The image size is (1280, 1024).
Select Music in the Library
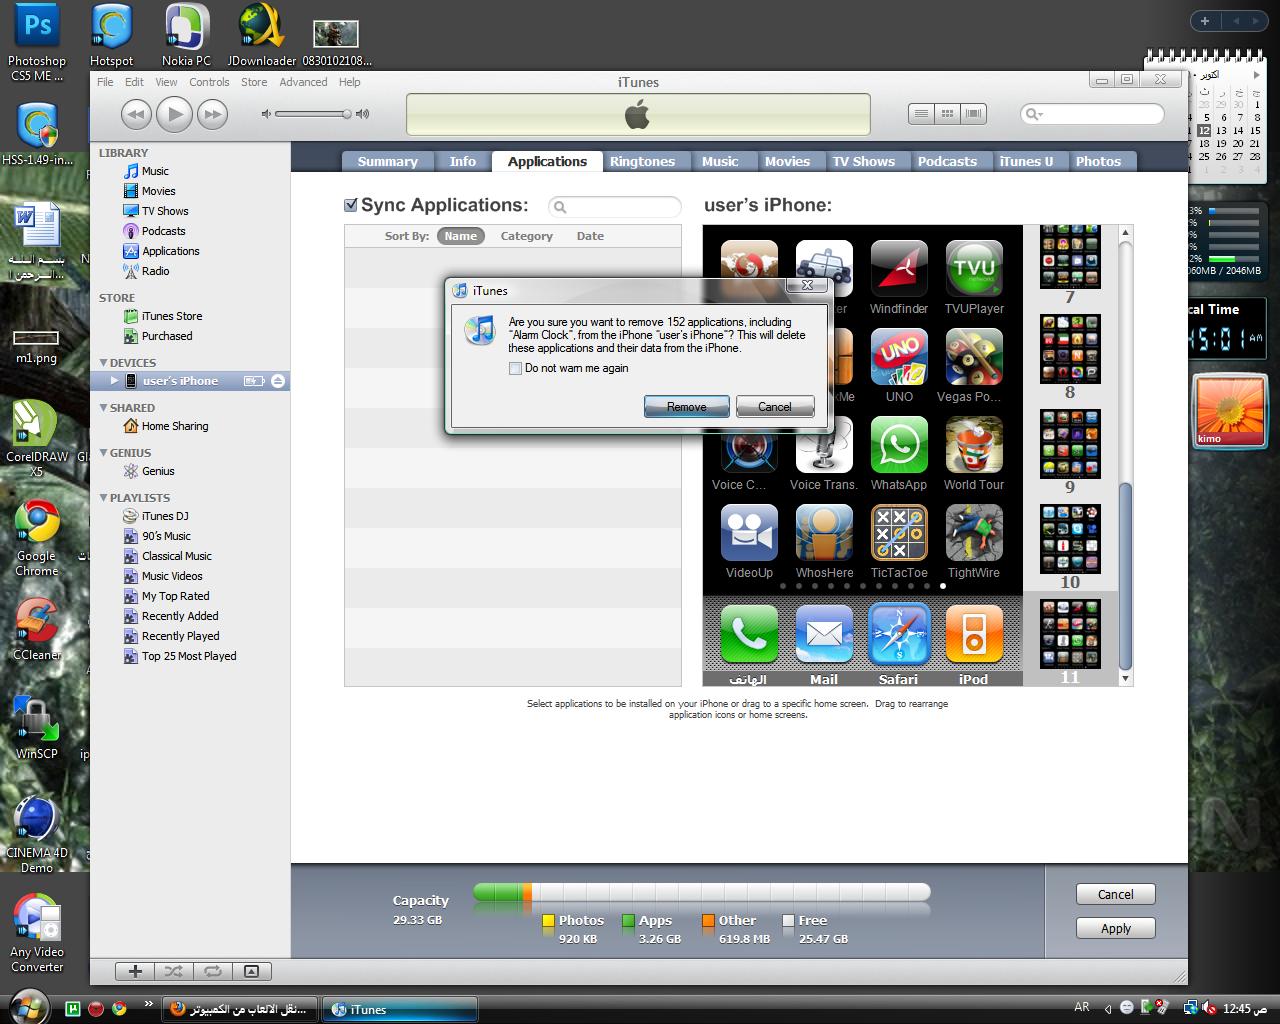tap(155, 171)
